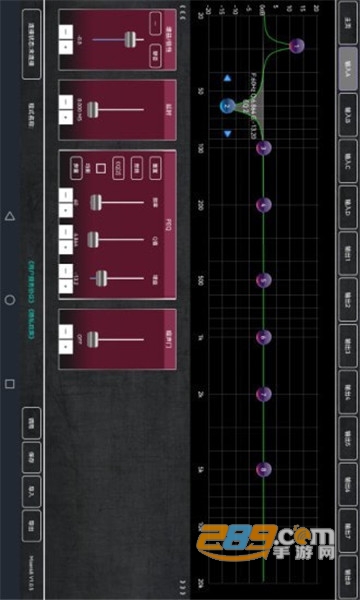Click the noise gate slider handle showing OFF
This screenshot has width=360, height=600.
click(92, 339)
